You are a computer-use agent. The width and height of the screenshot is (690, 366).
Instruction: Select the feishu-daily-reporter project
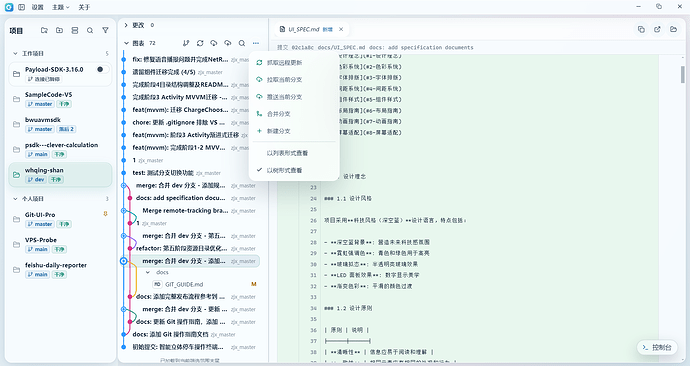pos(60,269)
